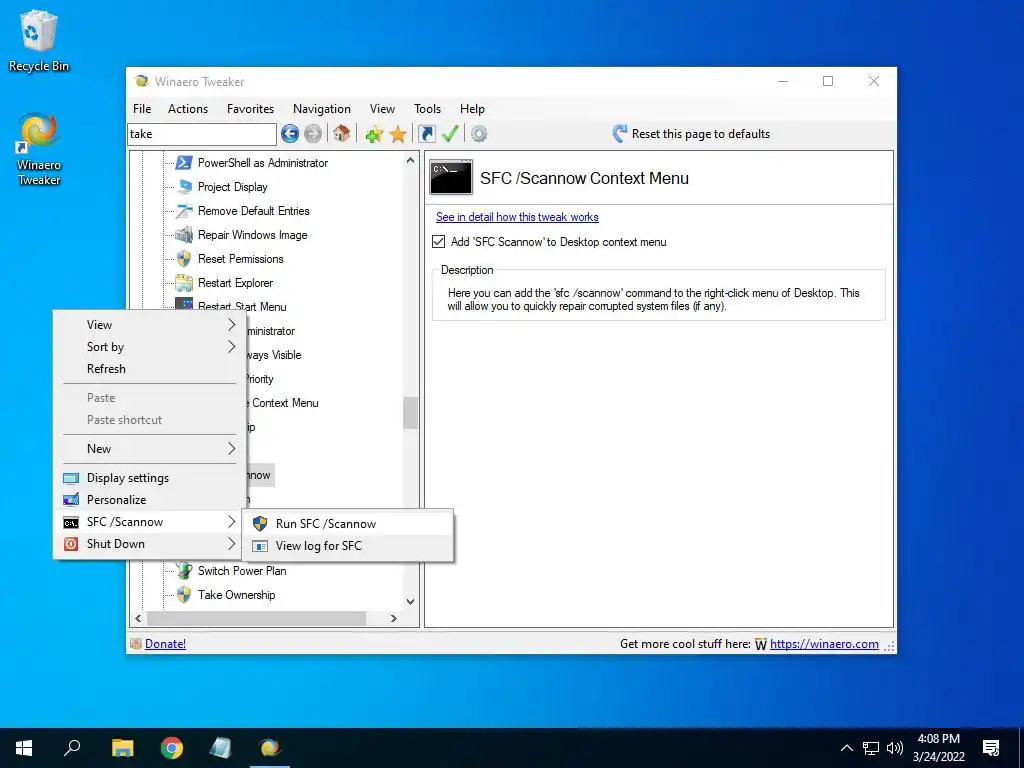Image resolution: width=1024 pixels, height=768 pixels.
Task: Click the Project Display tree icon
Action: (184, 187)
